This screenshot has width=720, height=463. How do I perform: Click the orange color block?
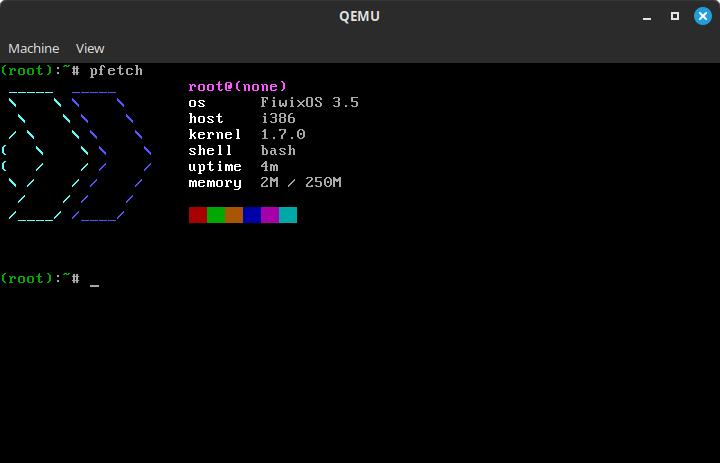pos(234,215)
